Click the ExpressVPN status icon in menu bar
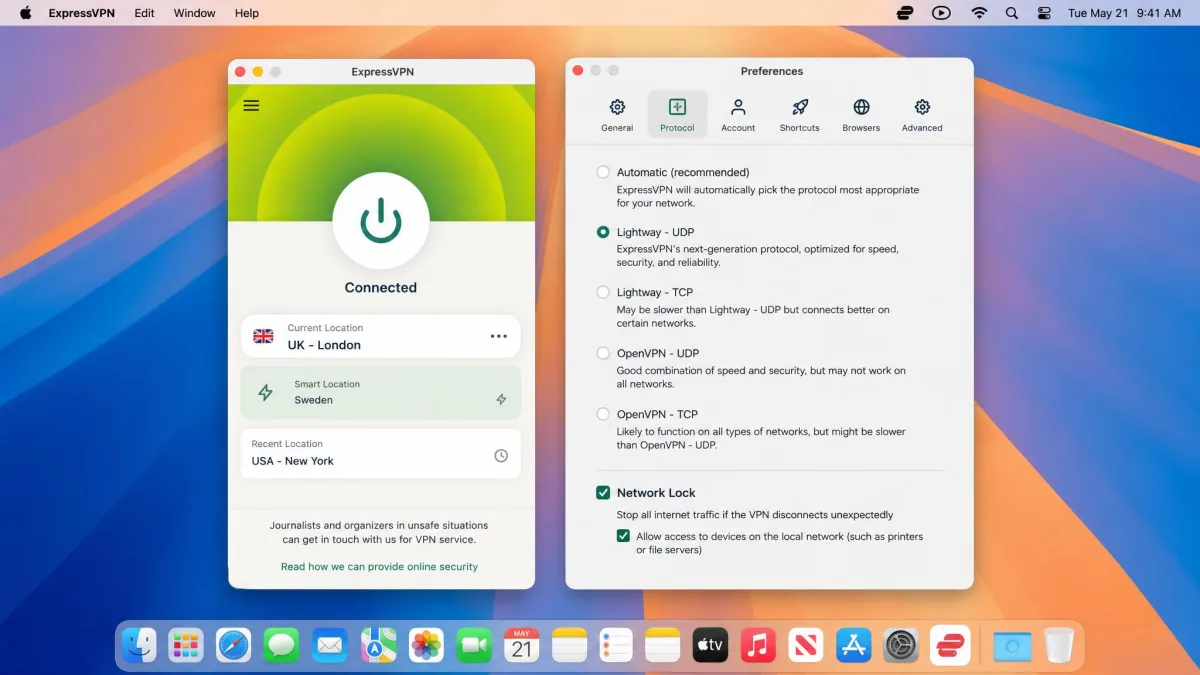Viewport: 1200px width, 675px height. pyautogui.click(x=906, y=13)
